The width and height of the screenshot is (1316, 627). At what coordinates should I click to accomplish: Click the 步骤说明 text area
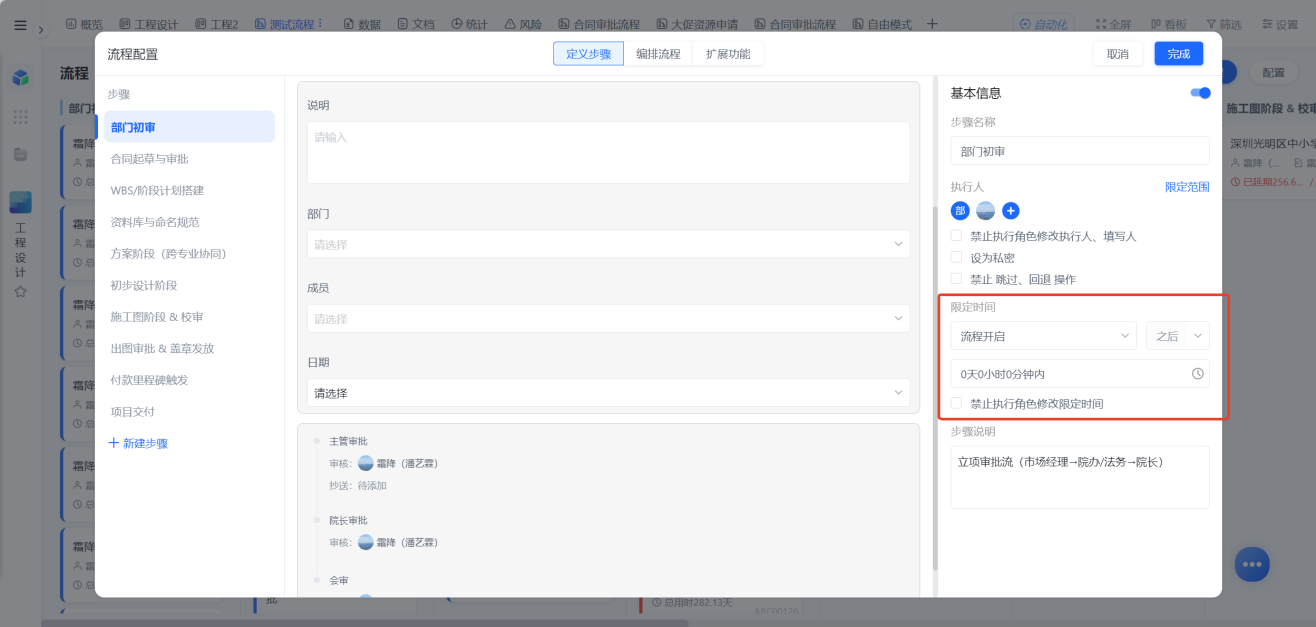point(1080,477)
